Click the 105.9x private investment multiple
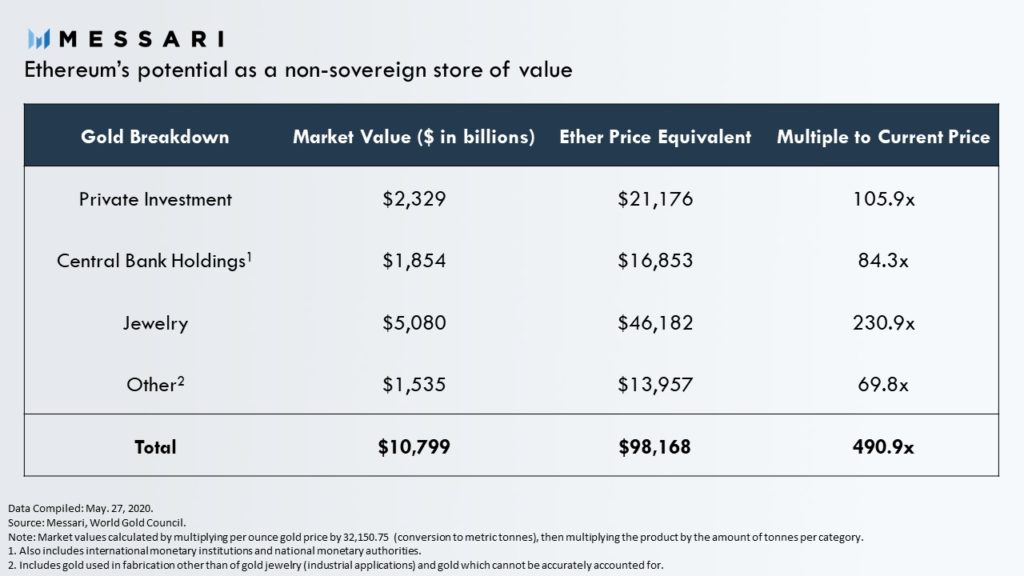The height and width of the screenshot is (576, 1024). 883,199
